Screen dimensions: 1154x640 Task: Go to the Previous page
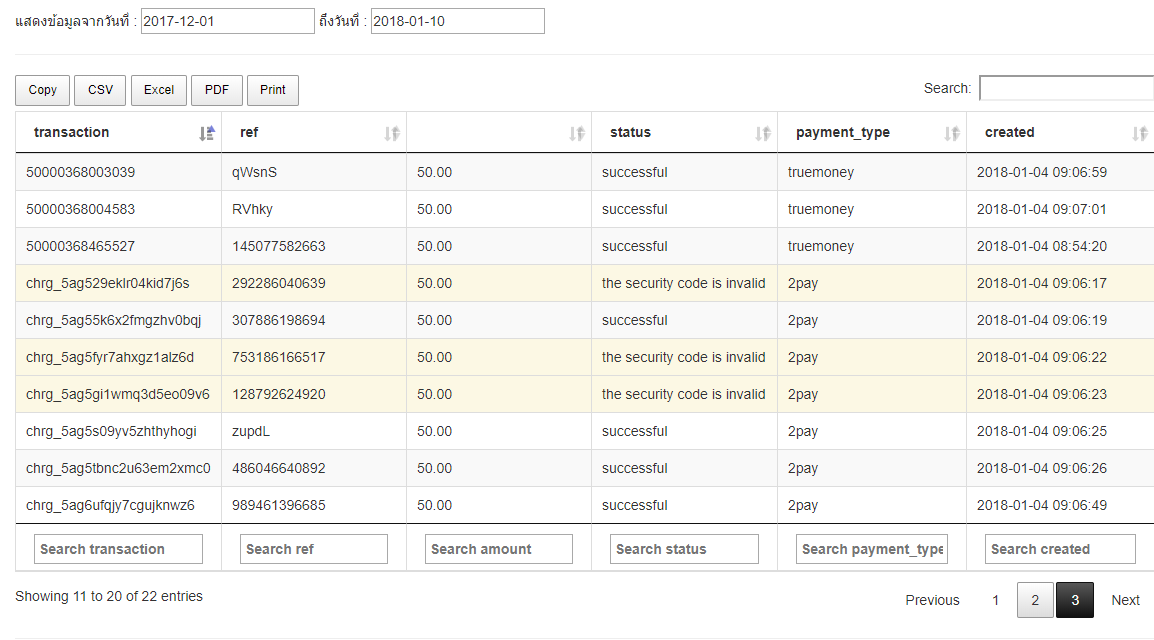pos(932,600)
